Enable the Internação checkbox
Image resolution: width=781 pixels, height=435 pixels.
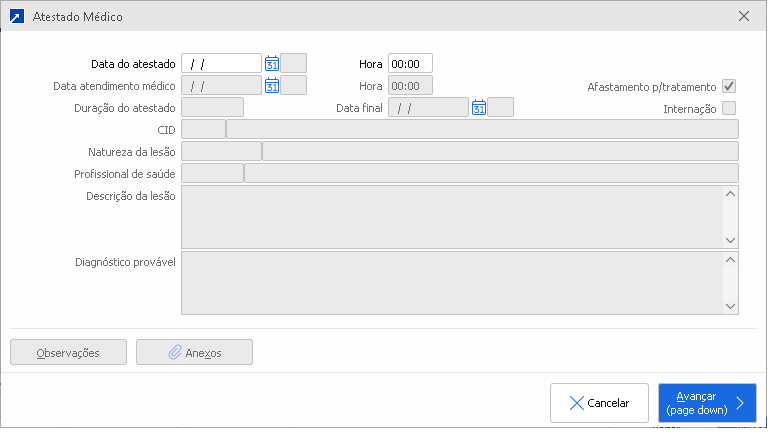[x=729, y=108]
